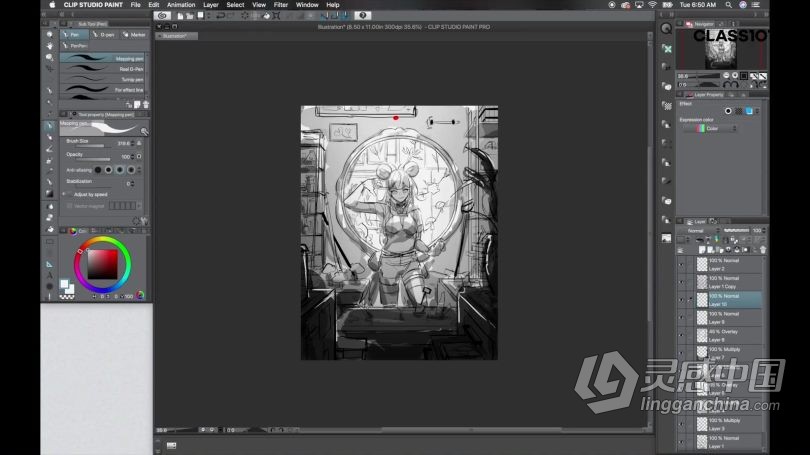Open sub tool detail wrench beside stroke preview
The image size is (810, 455).
(144, 131)
